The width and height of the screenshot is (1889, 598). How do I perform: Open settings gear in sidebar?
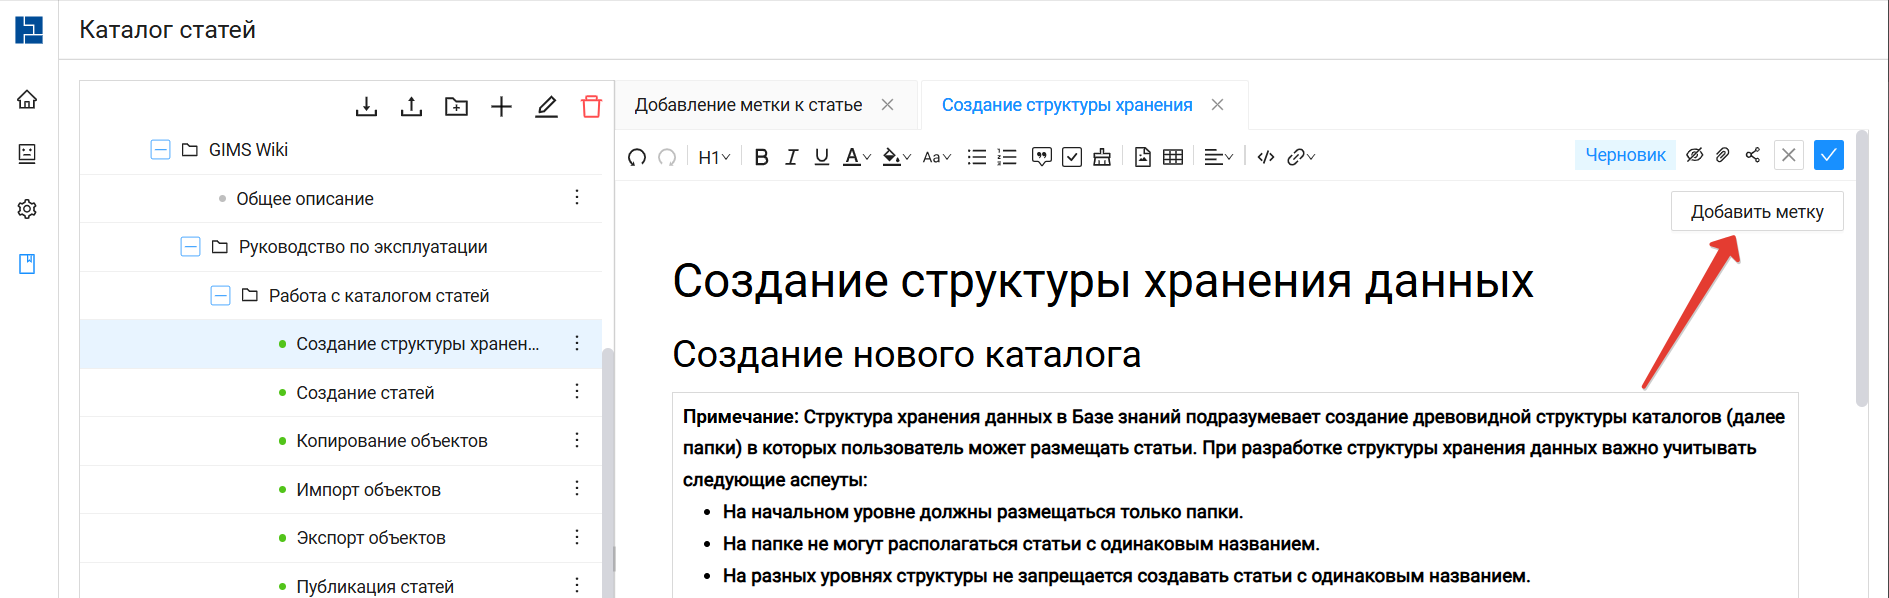point(27,208)
